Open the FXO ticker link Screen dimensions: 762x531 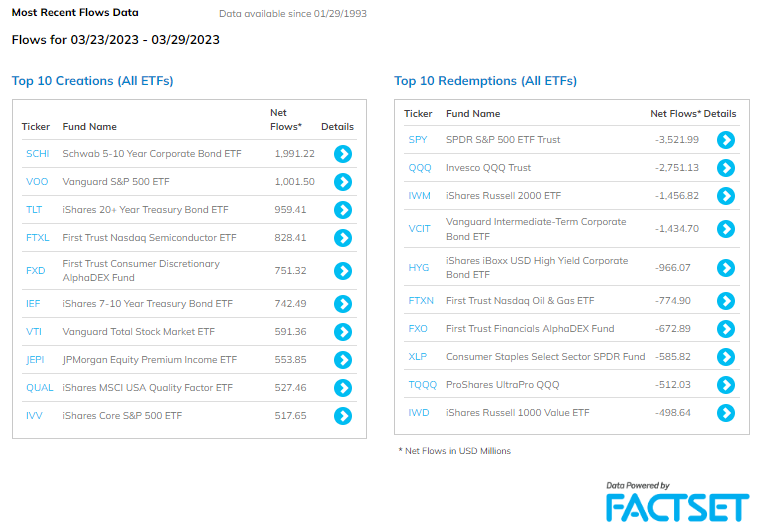click(418, 329)
